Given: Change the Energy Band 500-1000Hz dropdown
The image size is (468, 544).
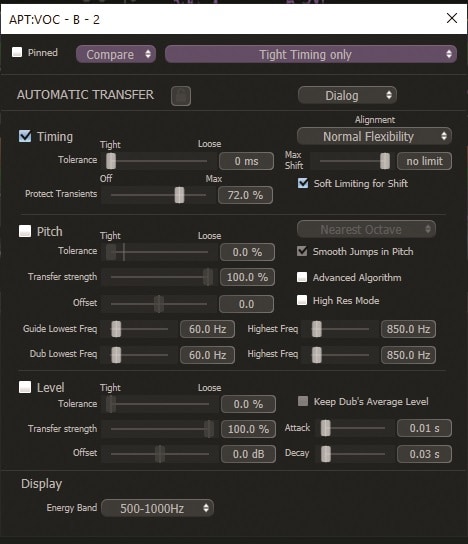Looking at the screenshot, I should (x=158, y=508).
